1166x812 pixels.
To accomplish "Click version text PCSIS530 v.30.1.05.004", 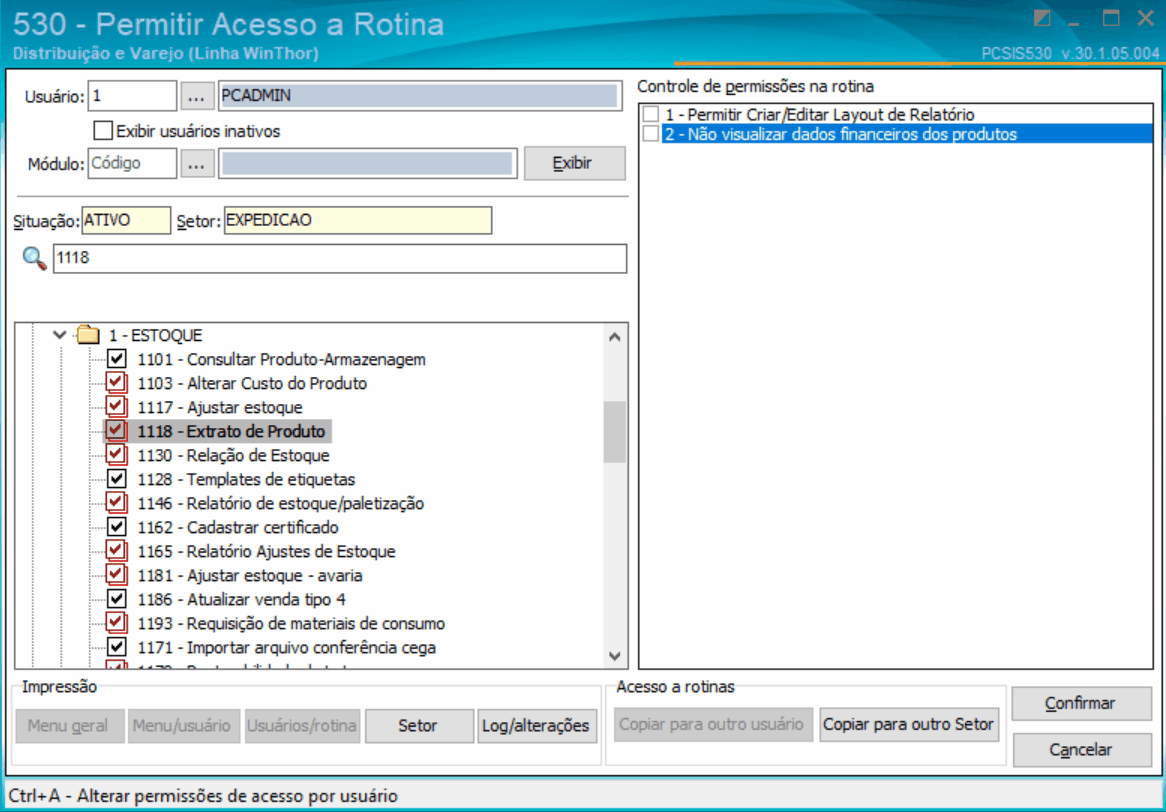I will [1071, 53].
